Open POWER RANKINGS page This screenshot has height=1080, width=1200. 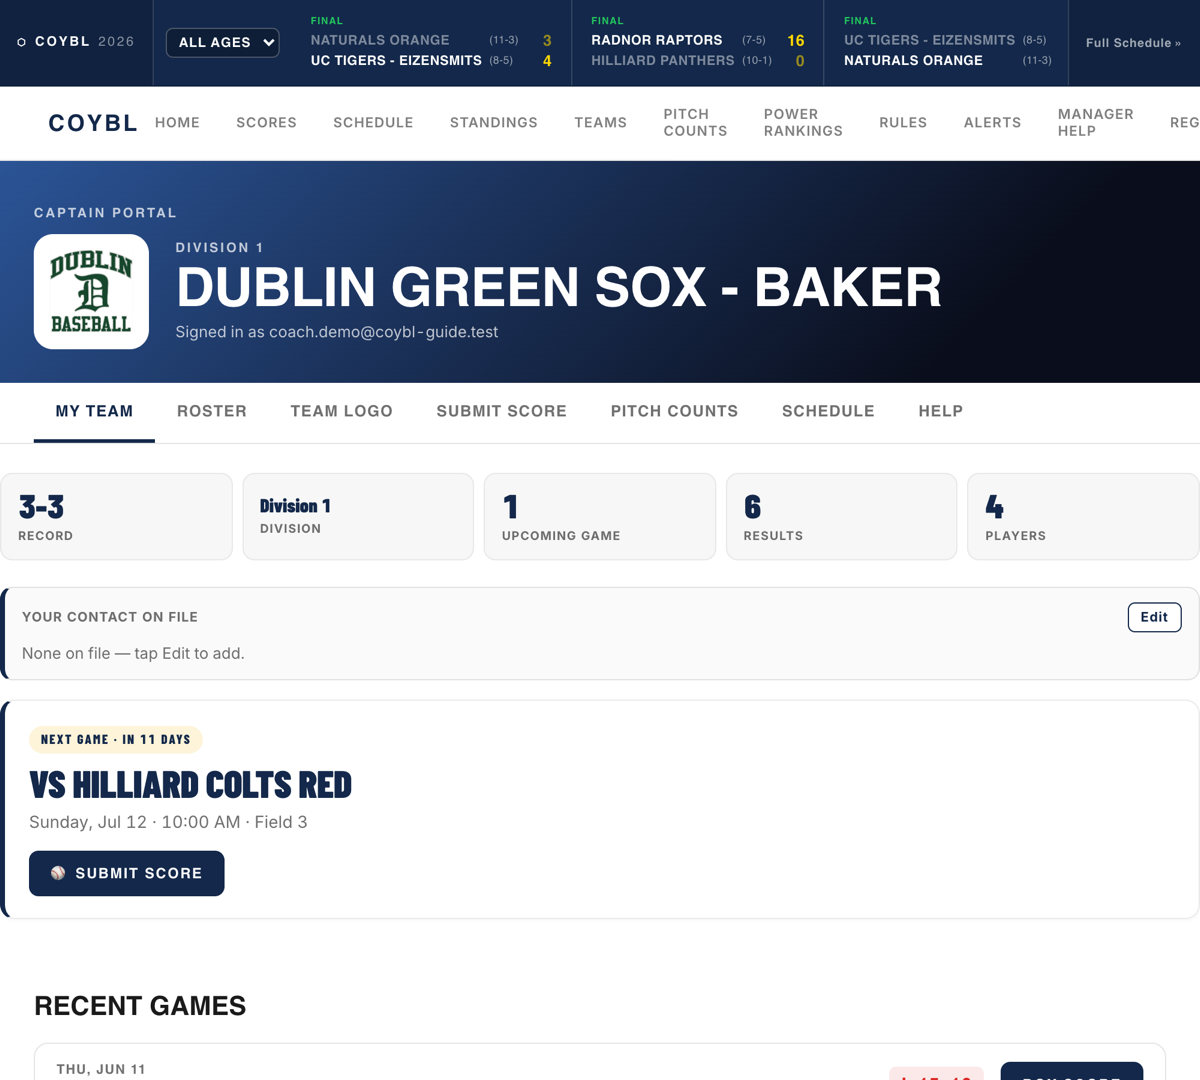(803, 122)
